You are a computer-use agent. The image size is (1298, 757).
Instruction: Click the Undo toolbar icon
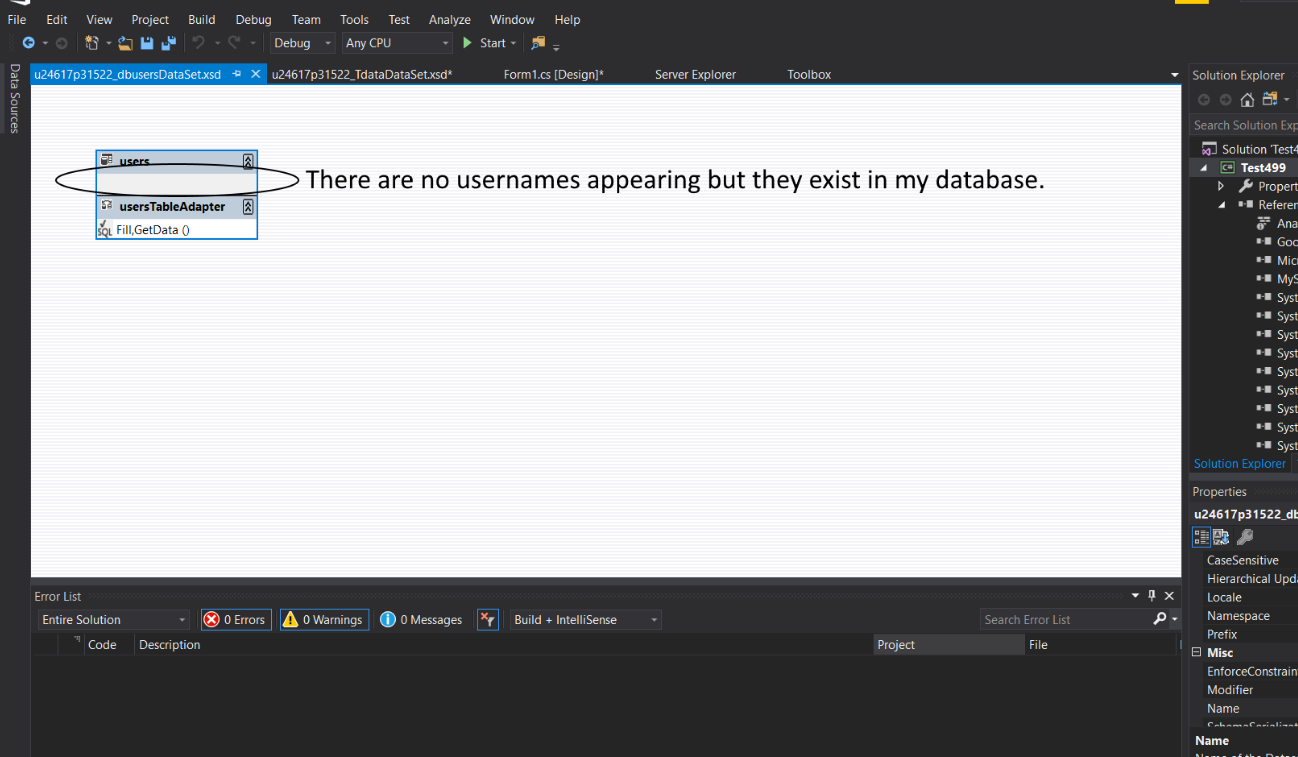198,43
